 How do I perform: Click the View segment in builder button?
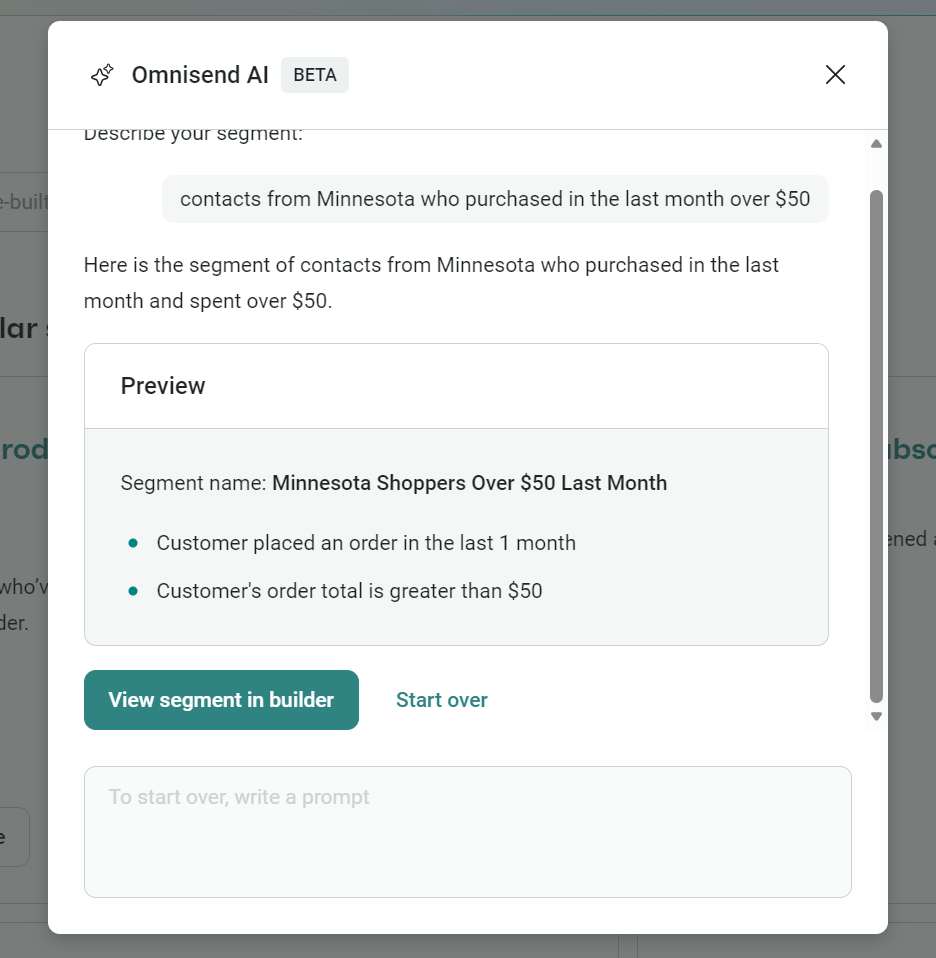[x=221, y=699]
